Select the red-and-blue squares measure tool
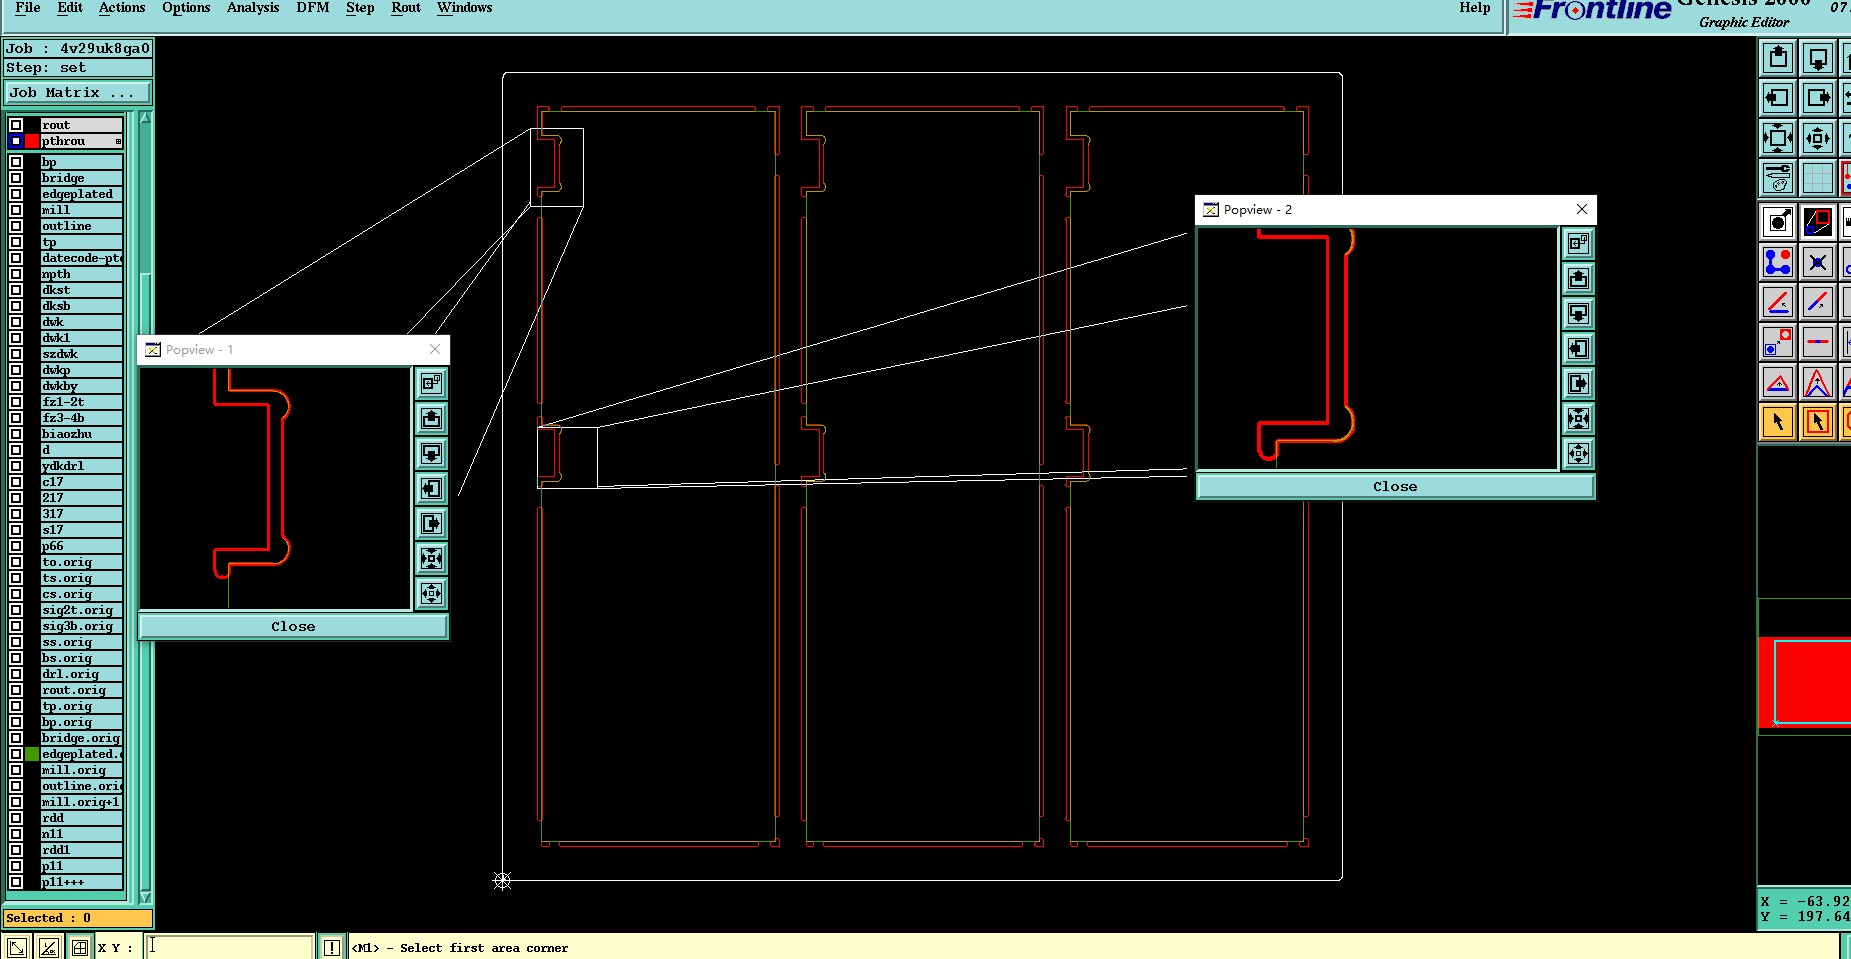Viewport: 1851px width, 959px height. tap(1818, 222)
